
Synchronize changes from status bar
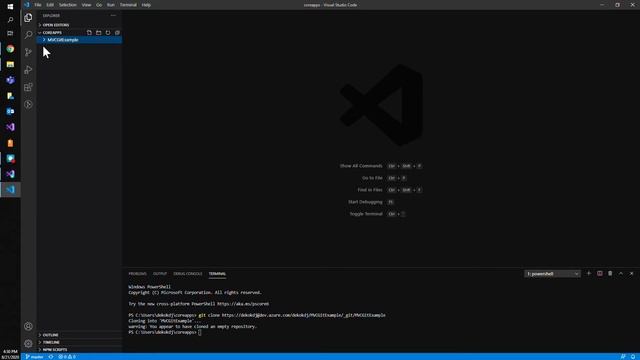pos(51,357)
